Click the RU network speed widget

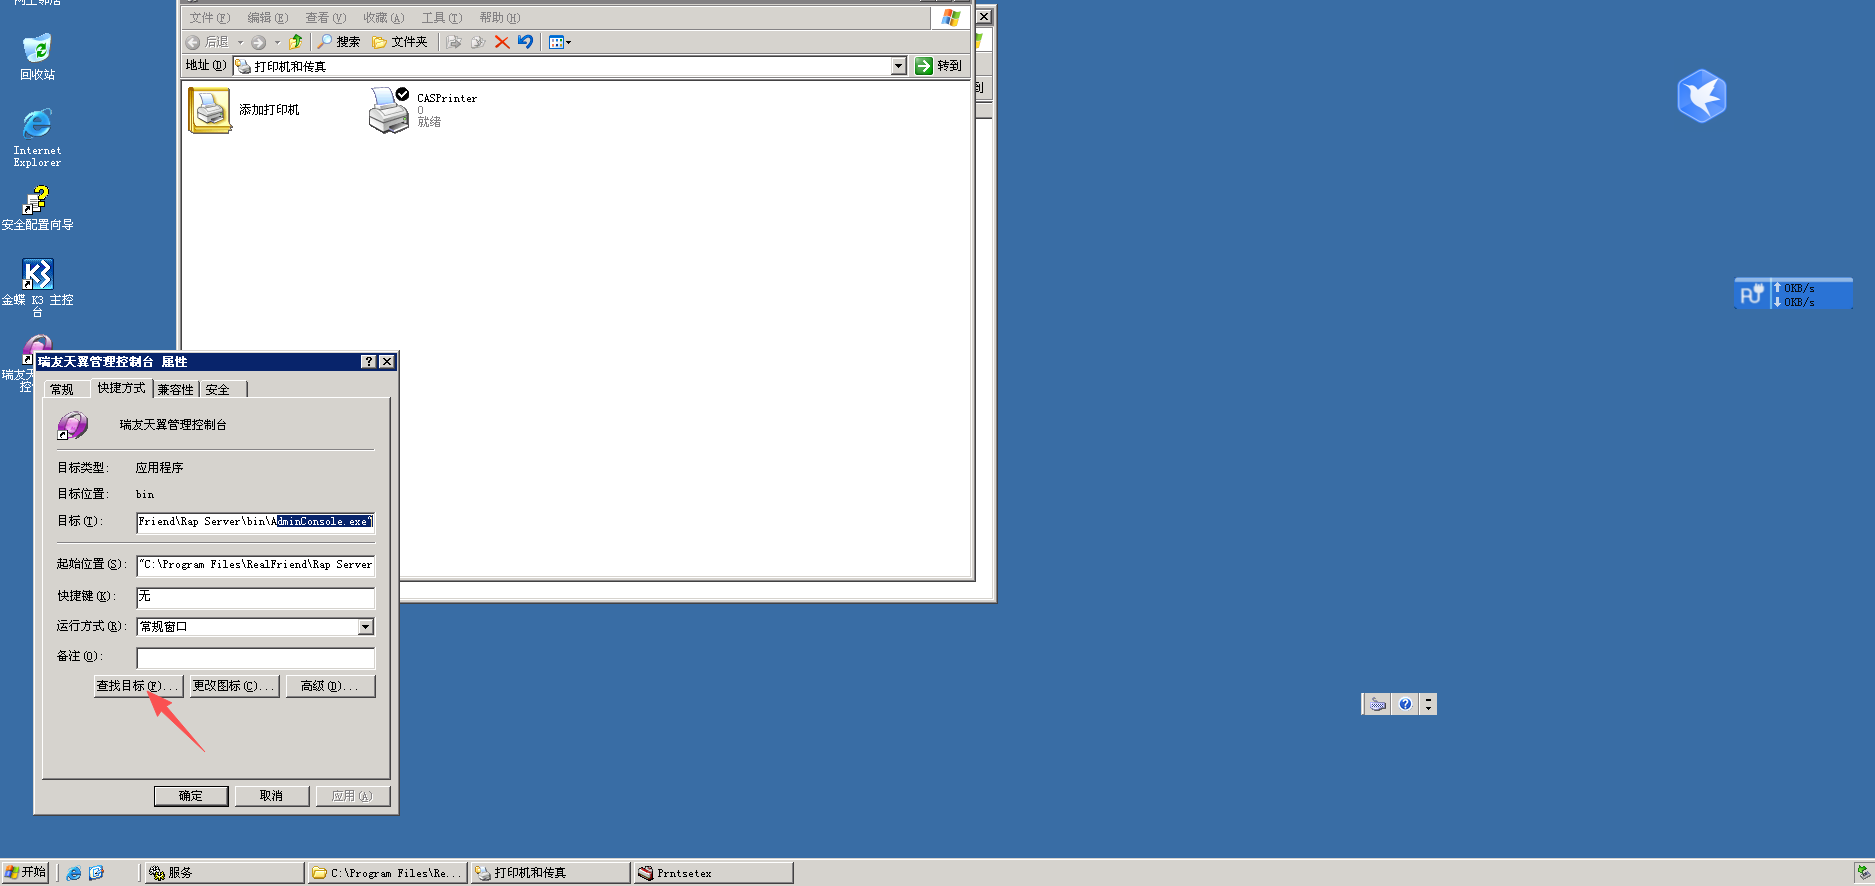[x=1793, y=294]
